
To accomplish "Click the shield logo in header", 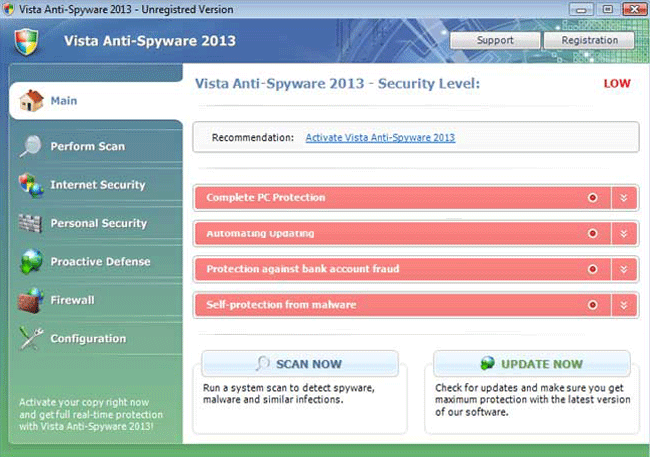I will click(x=29, y=41).
